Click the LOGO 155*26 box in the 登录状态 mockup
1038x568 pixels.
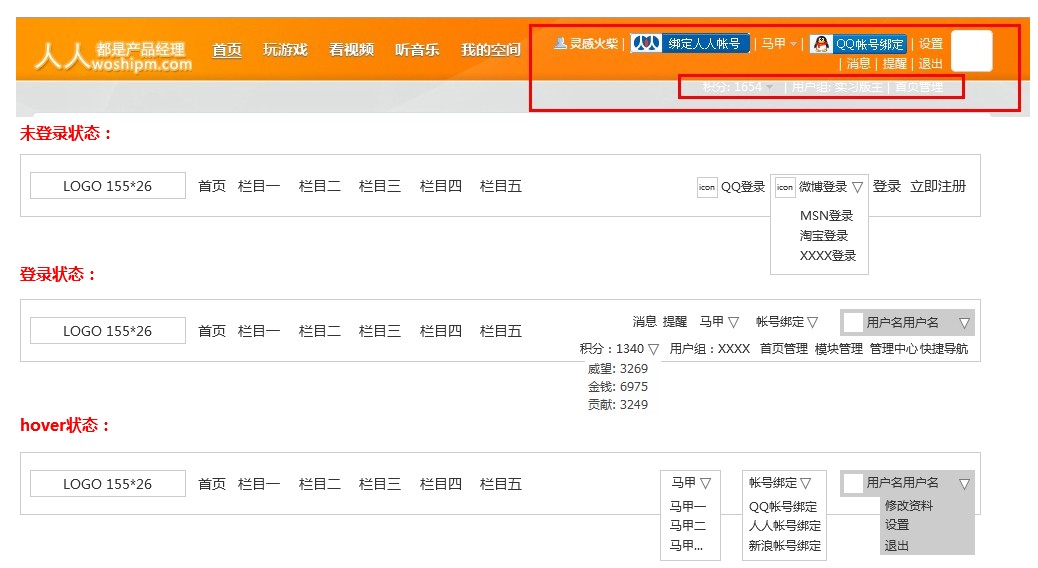[108, 331]
